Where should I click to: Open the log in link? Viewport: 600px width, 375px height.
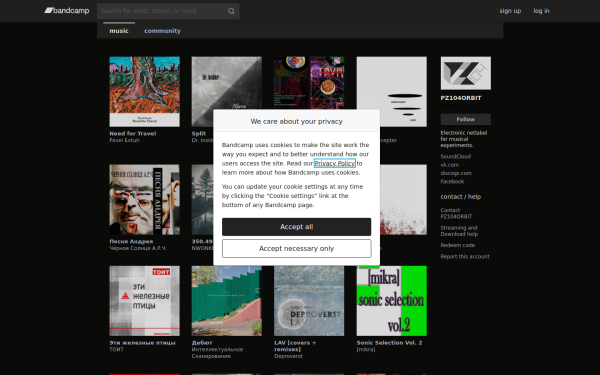tap(541, 11)
